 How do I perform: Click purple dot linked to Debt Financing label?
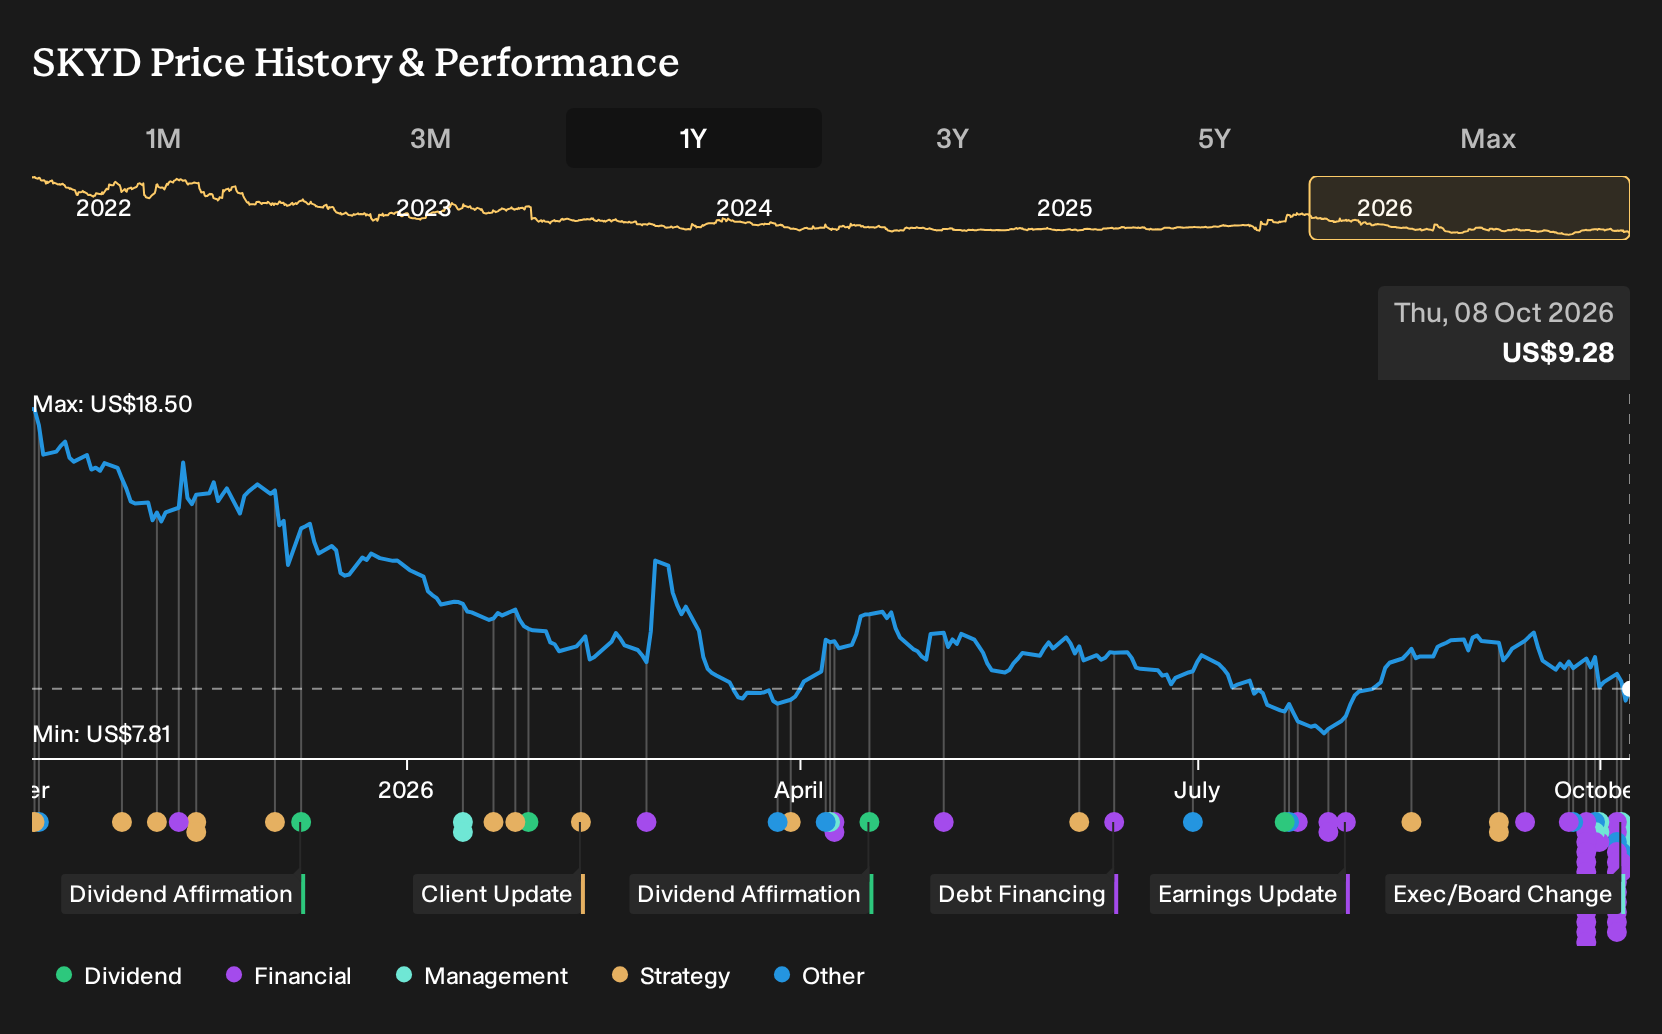click(1114, 822)
